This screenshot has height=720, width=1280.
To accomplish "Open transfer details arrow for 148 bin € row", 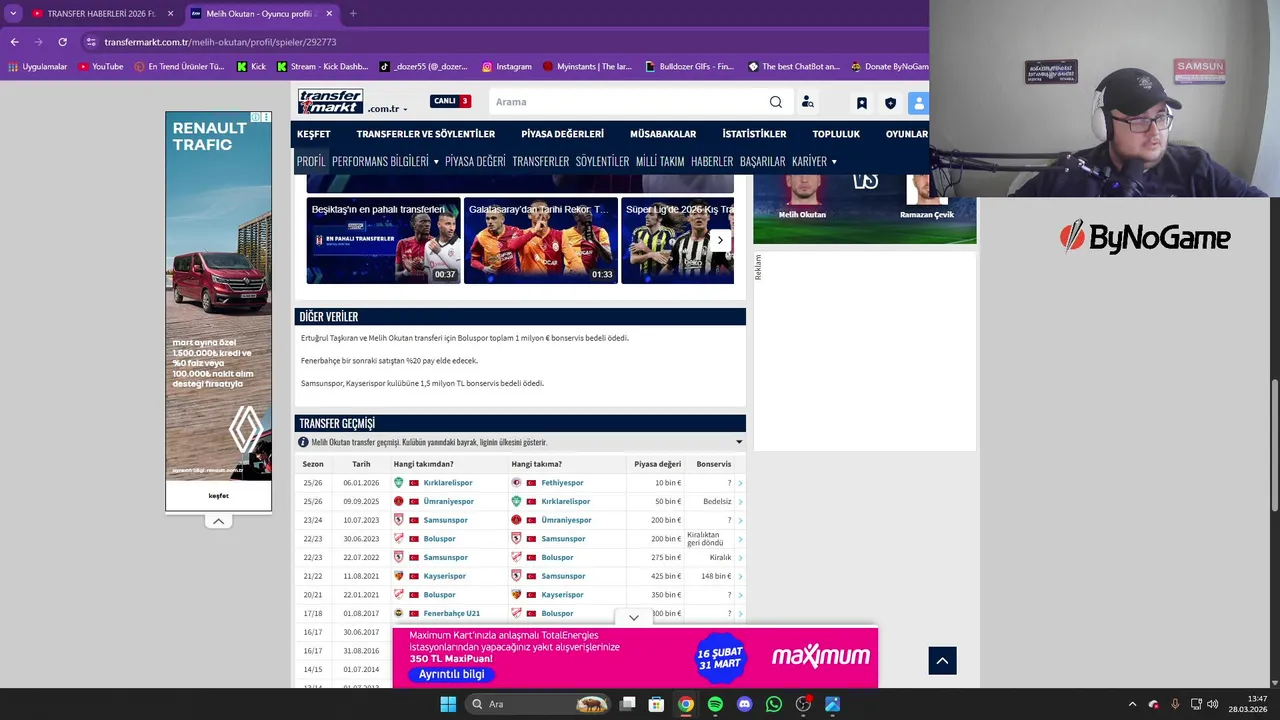I will click(740, 576).
